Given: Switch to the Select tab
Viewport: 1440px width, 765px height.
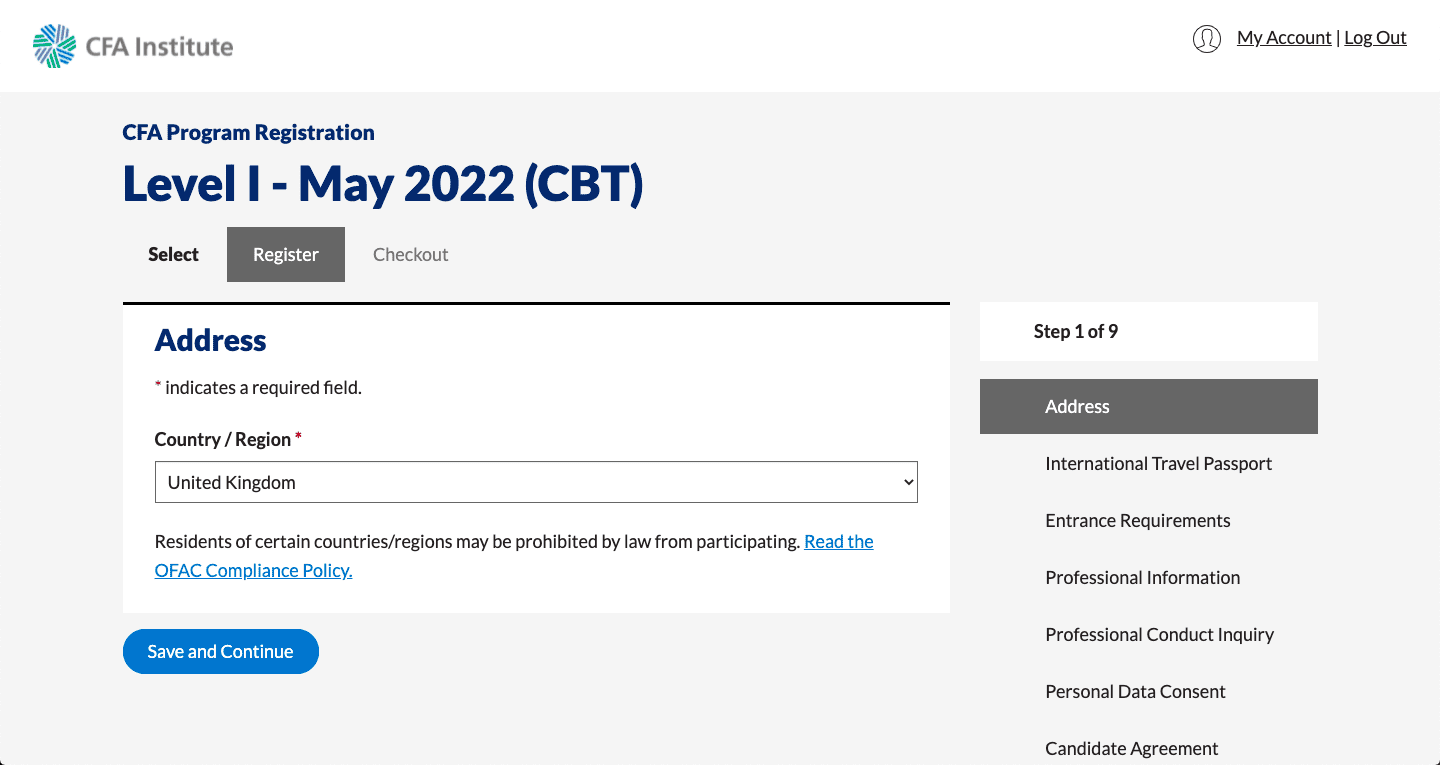Looking at the screenshot, I should click(174, 254).
